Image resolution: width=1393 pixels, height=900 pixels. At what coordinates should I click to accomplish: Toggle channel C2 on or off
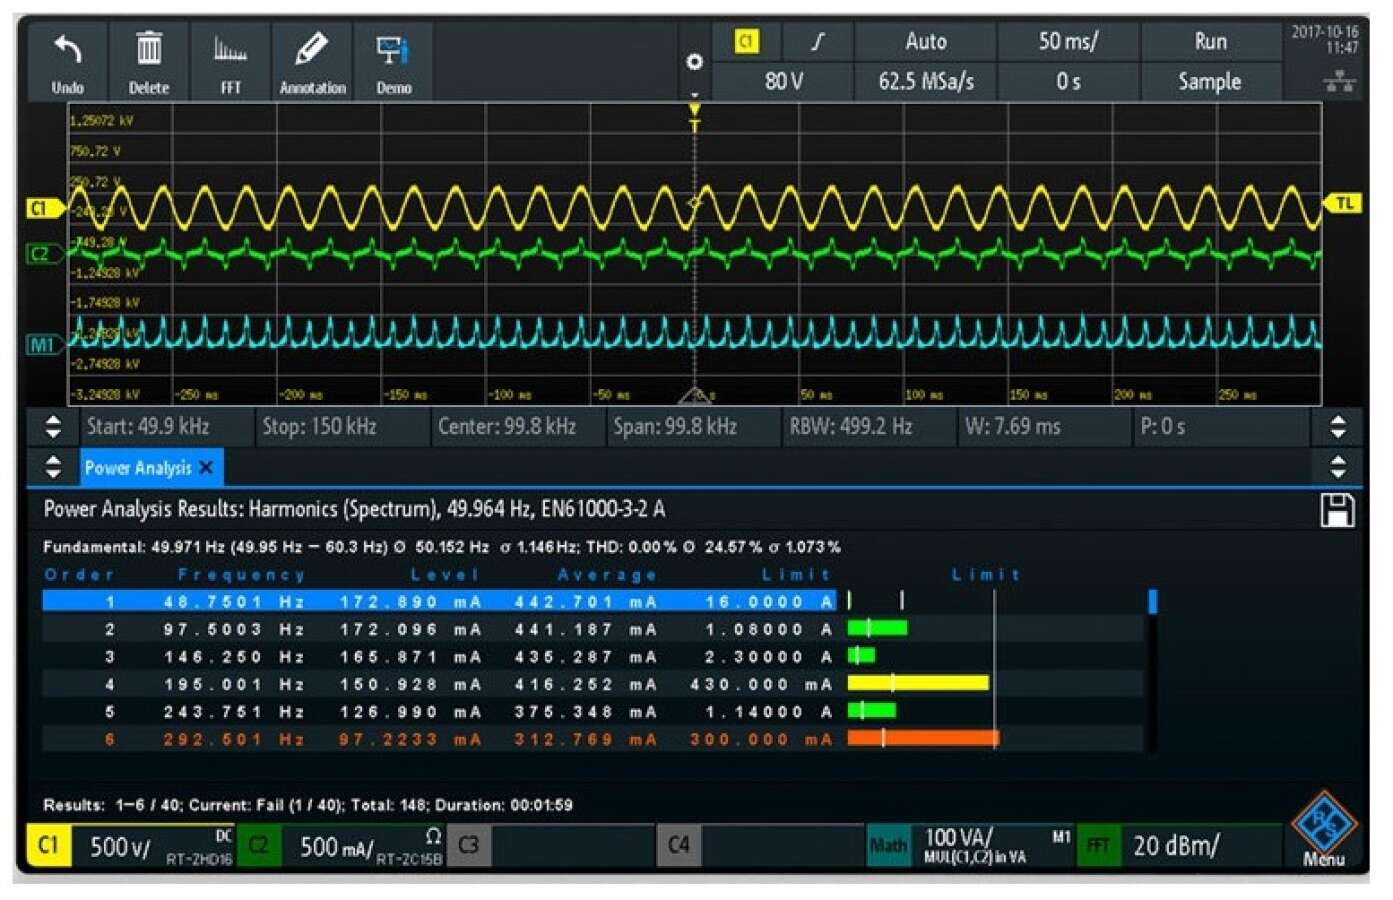(x=259, y=845)
